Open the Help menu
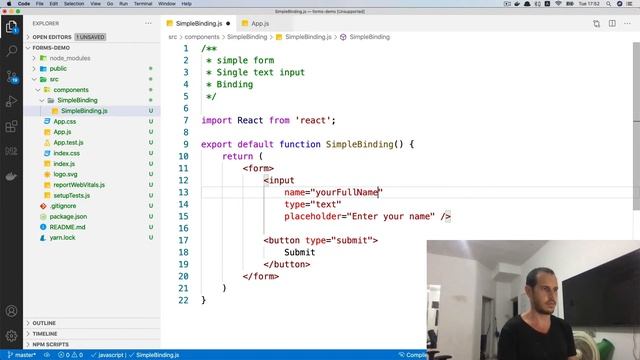This screenshot has height=360, width=640. coord(186,4)
